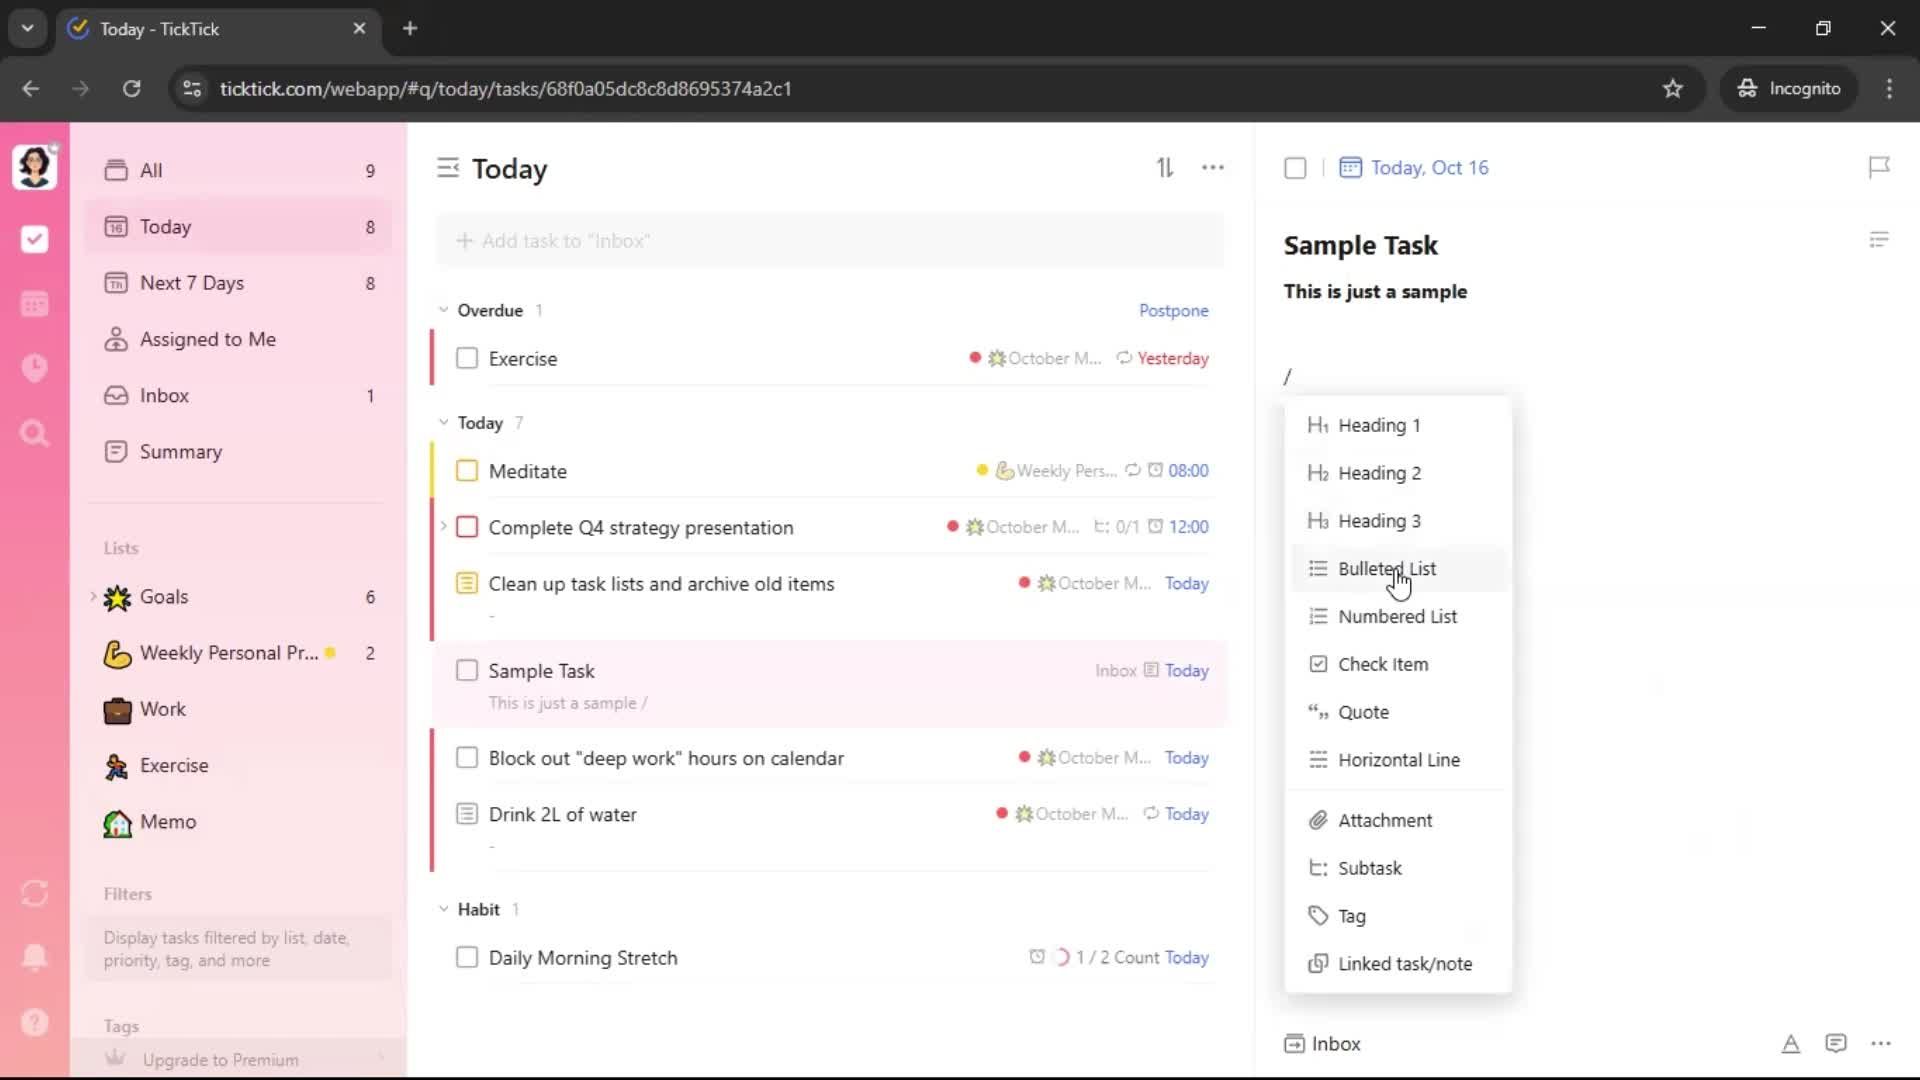Screen dimensions: 1920x1080
Task: Open the calendar view icon in sidebar
Action: coord(34,304)
